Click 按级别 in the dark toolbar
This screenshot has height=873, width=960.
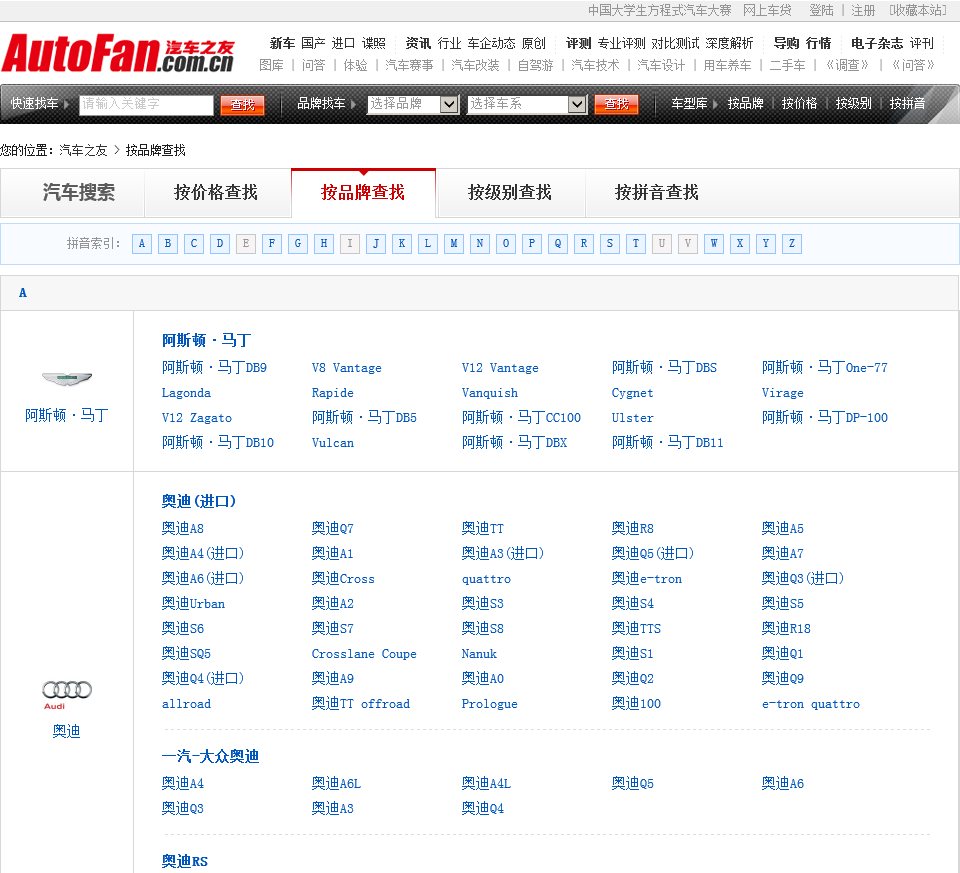pyautogui.click(x=853, y=103)
